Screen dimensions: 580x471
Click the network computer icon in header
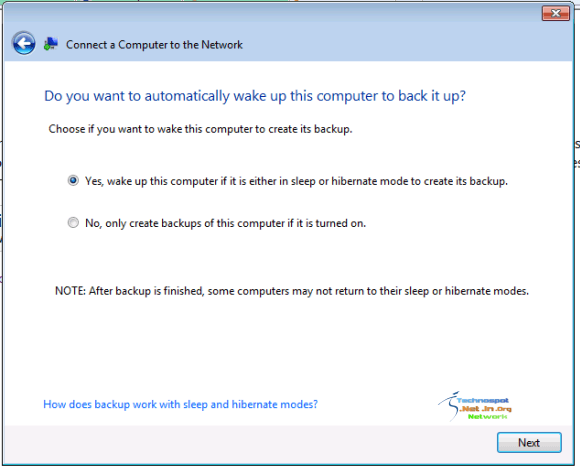point(51,44)
